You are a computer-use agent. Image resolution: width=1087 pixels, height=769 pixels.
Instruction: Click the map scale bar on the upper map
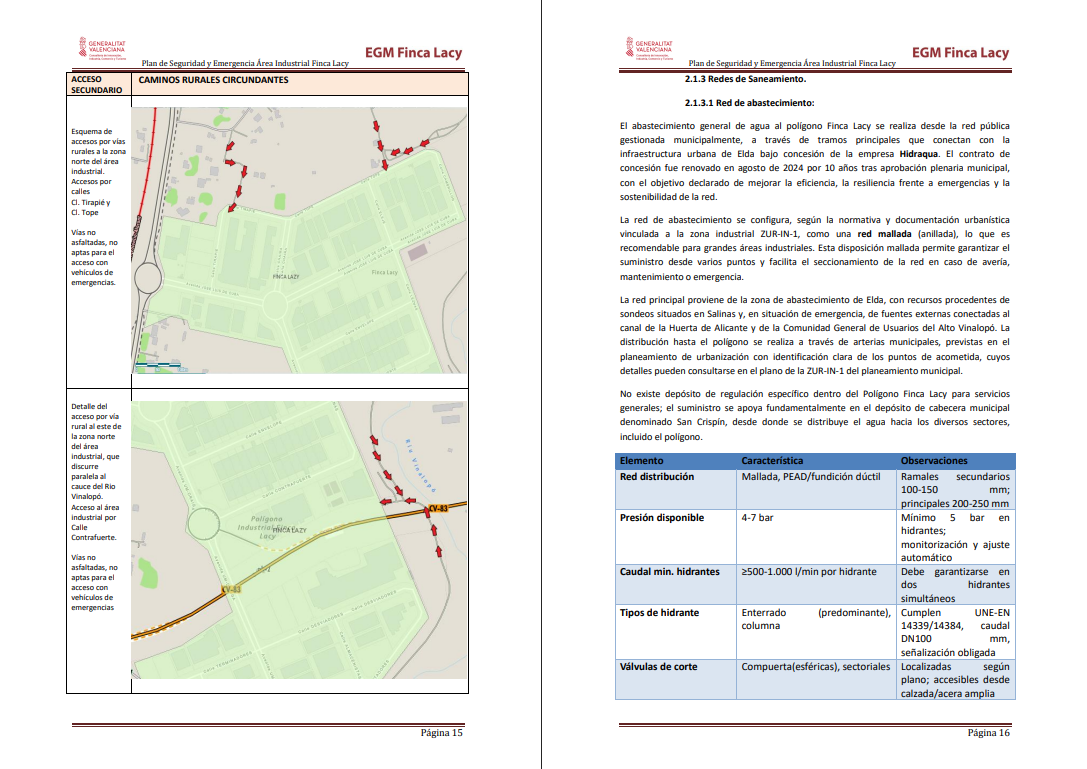click(x=160, y=367)
